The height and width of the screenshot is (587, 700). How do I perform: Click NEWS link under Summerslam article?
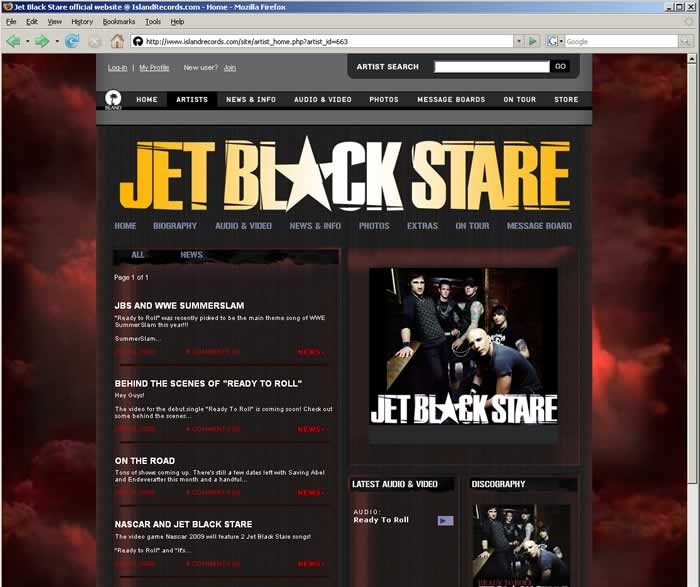pos(310,352)
